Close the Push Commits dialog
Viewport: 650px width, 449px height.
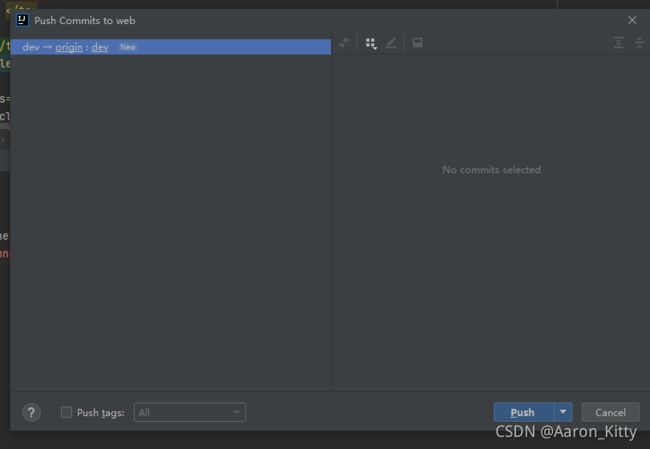tap(632, 20)
